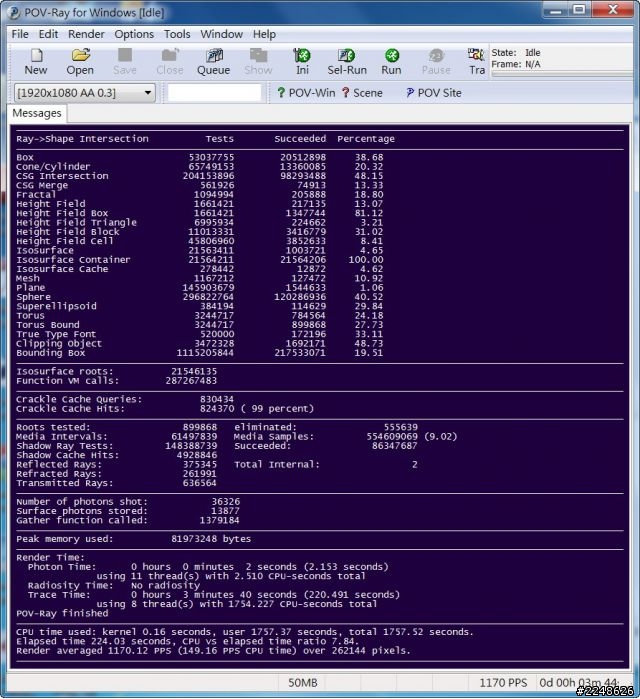Click the 'Elapsed time 224.03 seconds' line
Viewport: 640px width, 699px height.
point(187,641)
